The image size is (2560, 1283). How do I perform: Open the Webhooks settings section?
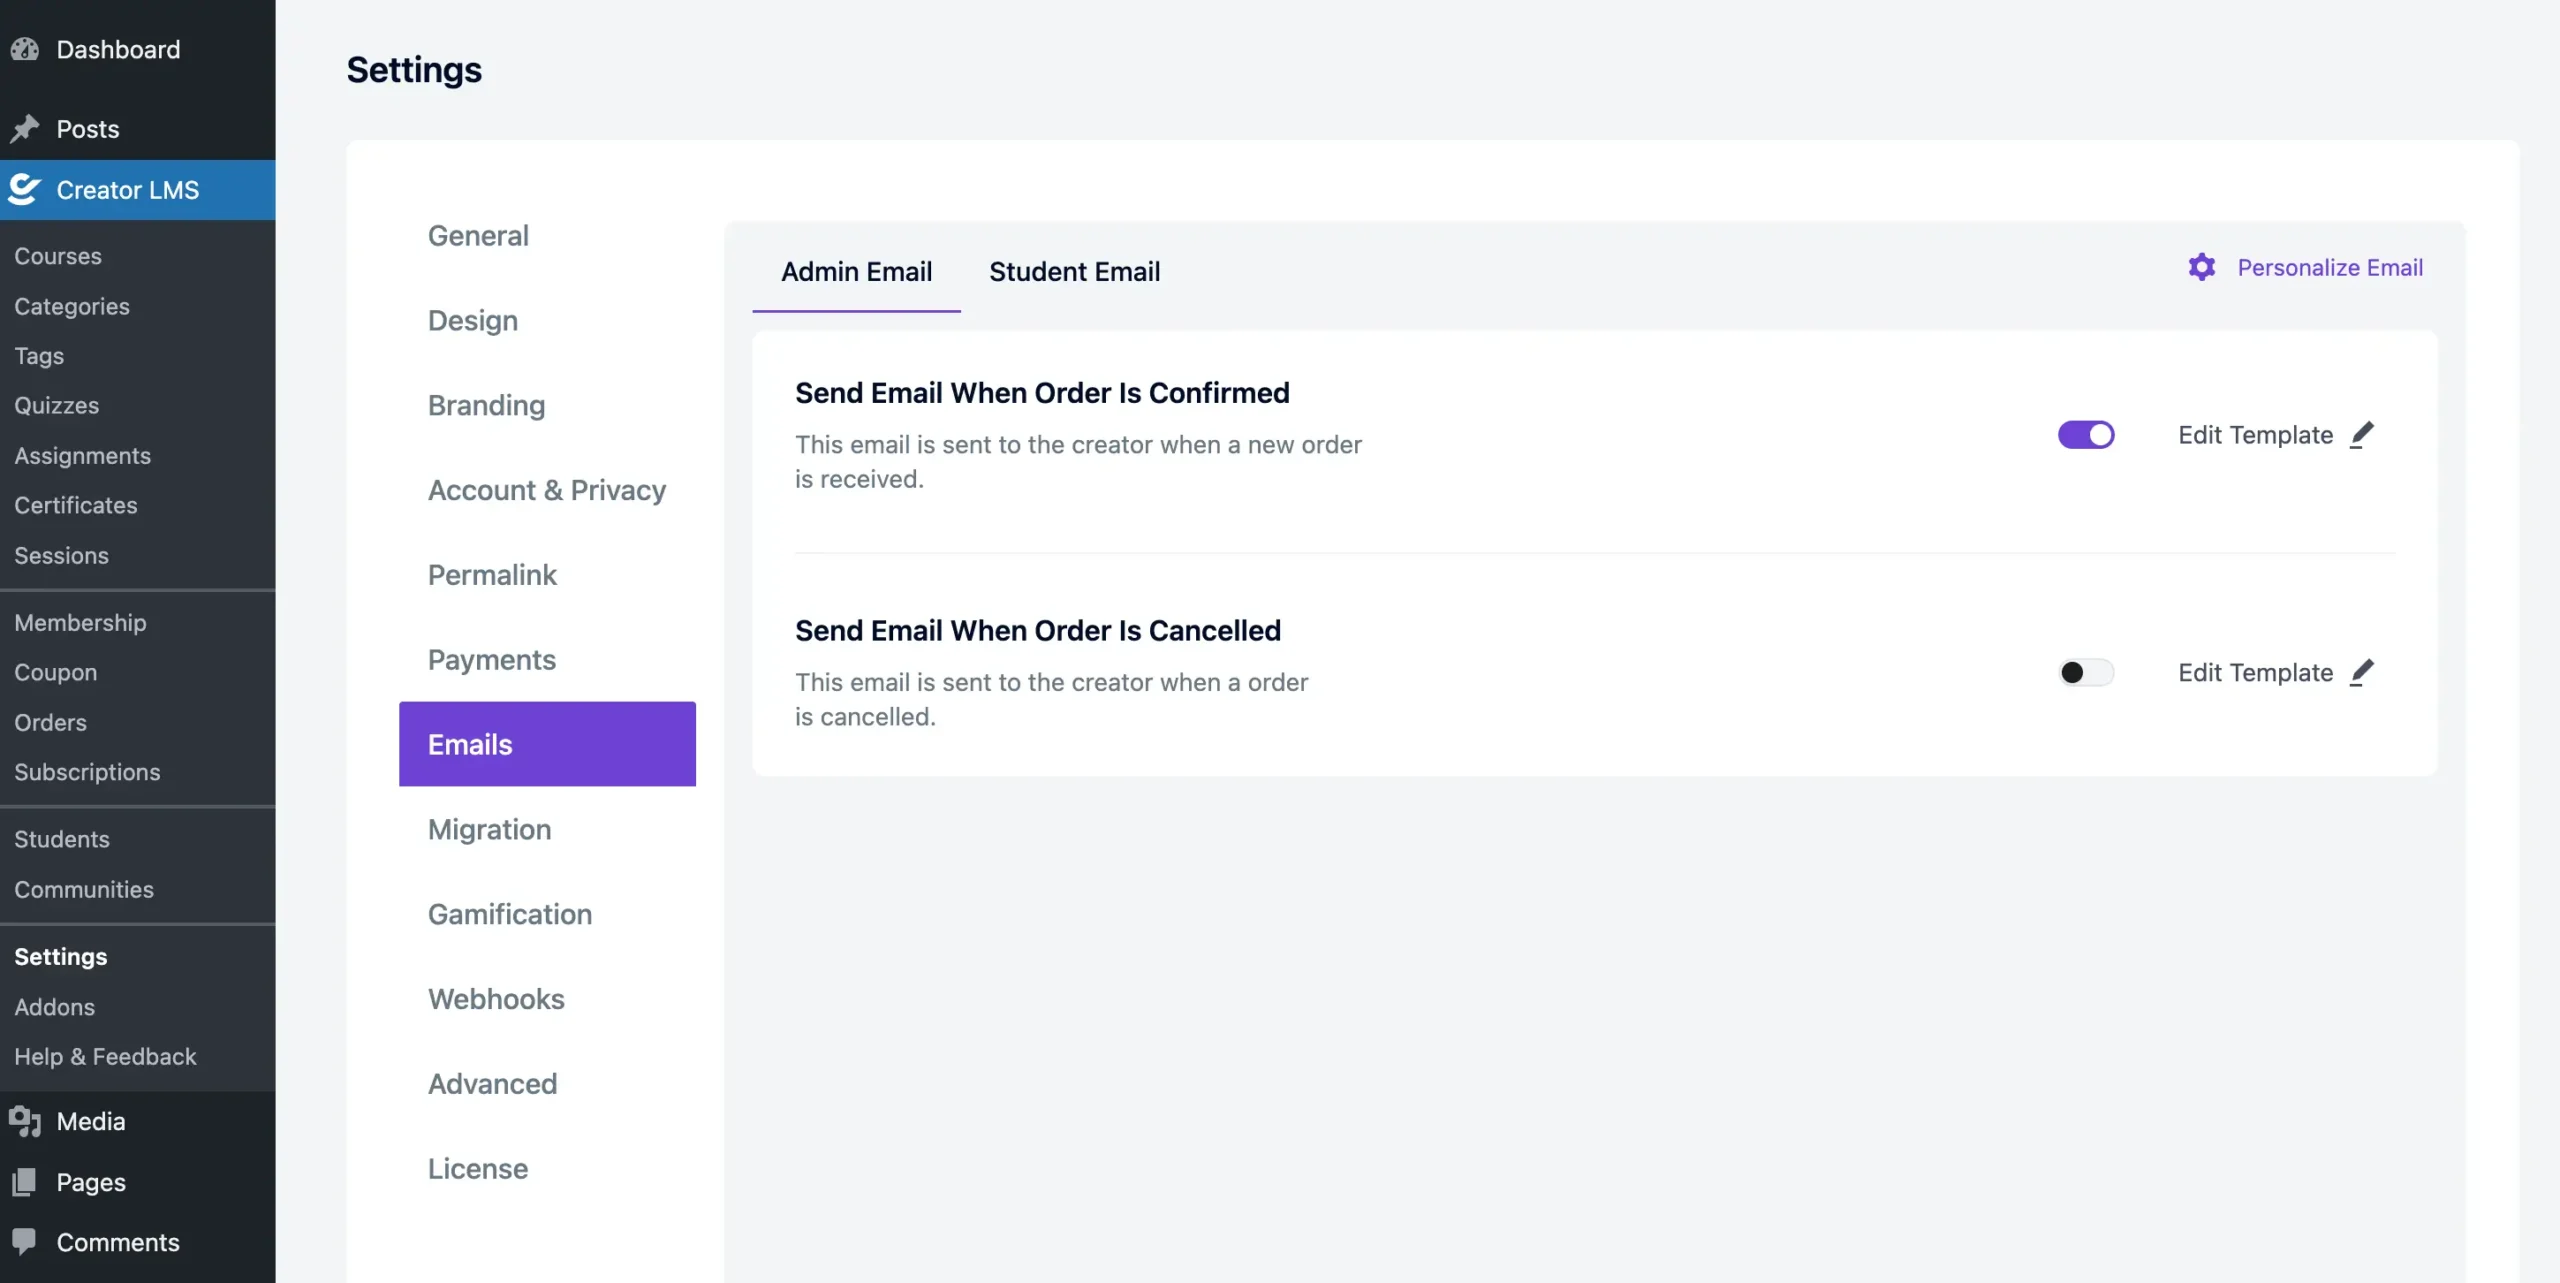click(x=496, y=998)
